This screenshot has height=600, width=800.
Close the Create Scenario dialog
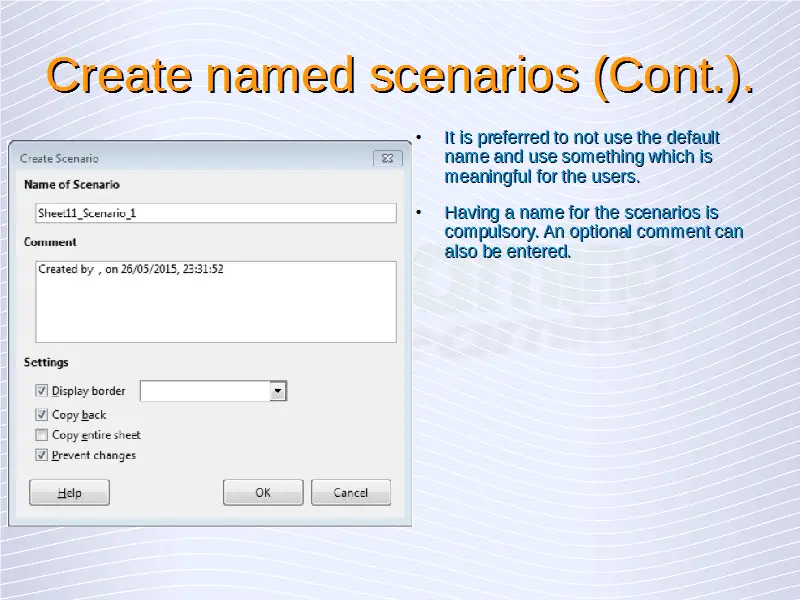click(x=388, y=158)
